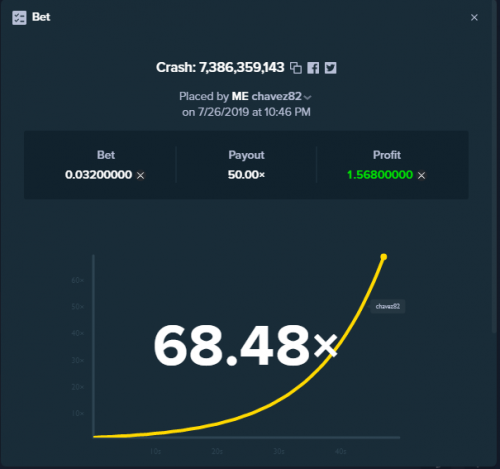Click the 10s time axis label
Viewport: 500px width, 469px height.
[155, 451]
